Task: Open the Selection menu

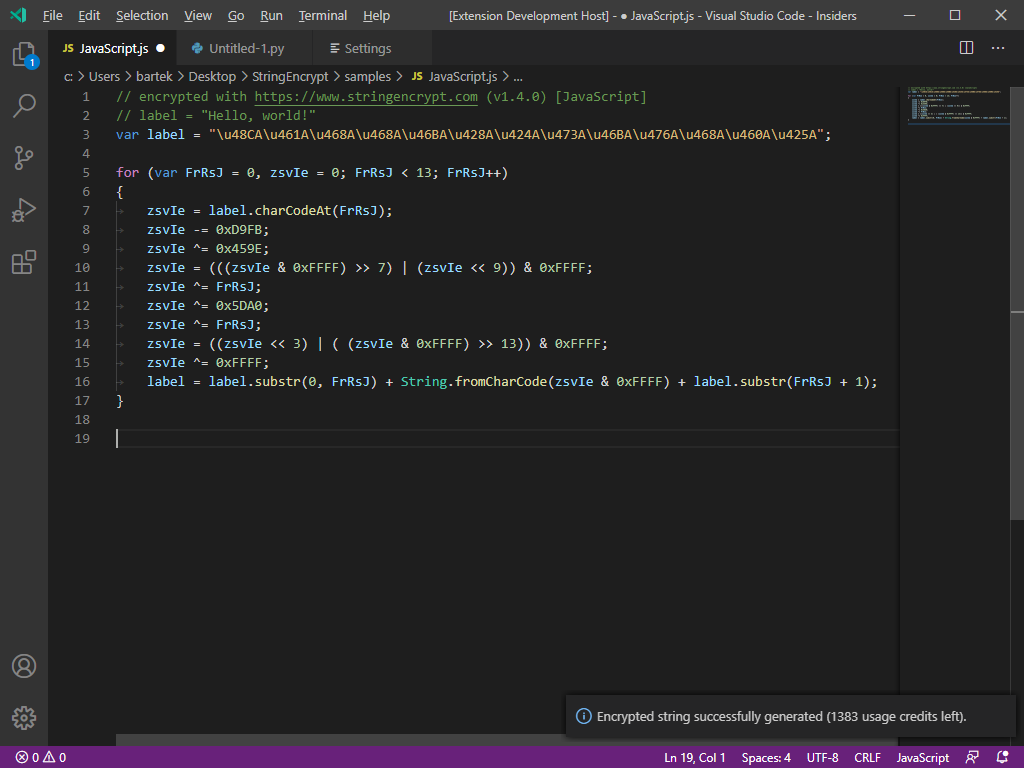Action: [142, 16]
